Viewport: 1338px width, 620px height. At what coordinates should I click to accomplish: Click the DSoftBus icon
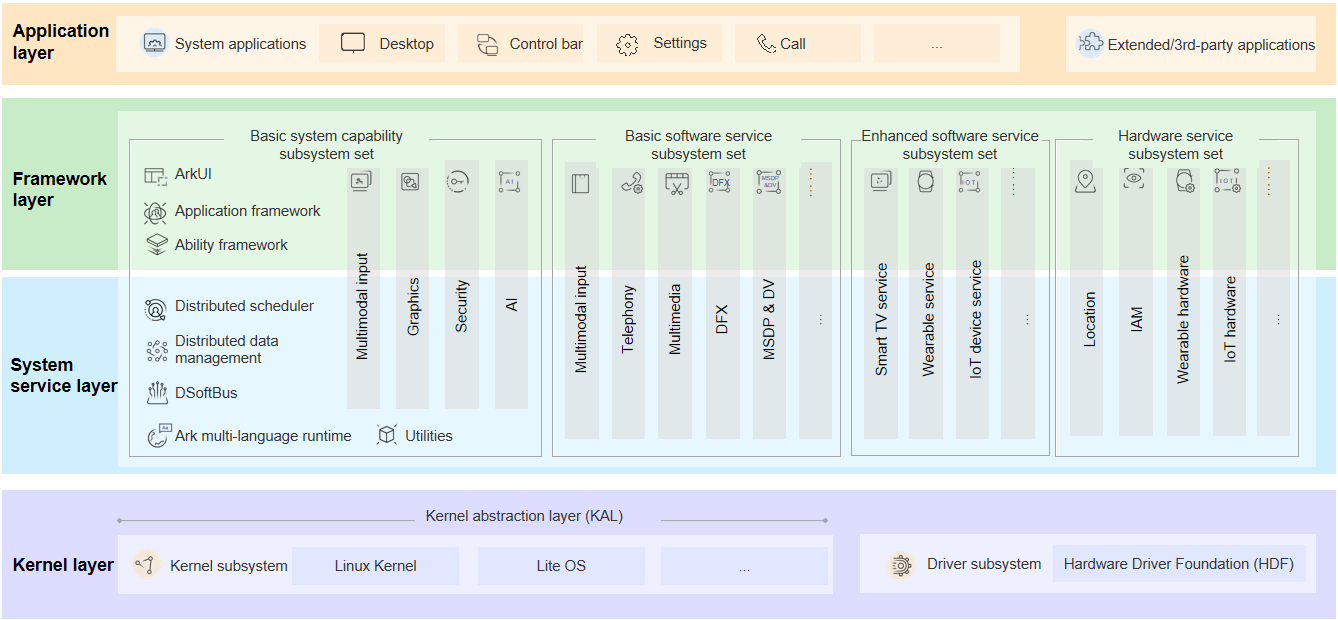[156, 393]
